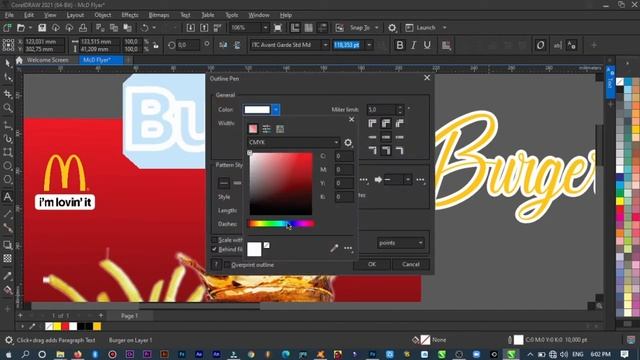Screen dimensions: 640x360
Task: Click the Print icon in the toolbar
Action: pos(83,28)
